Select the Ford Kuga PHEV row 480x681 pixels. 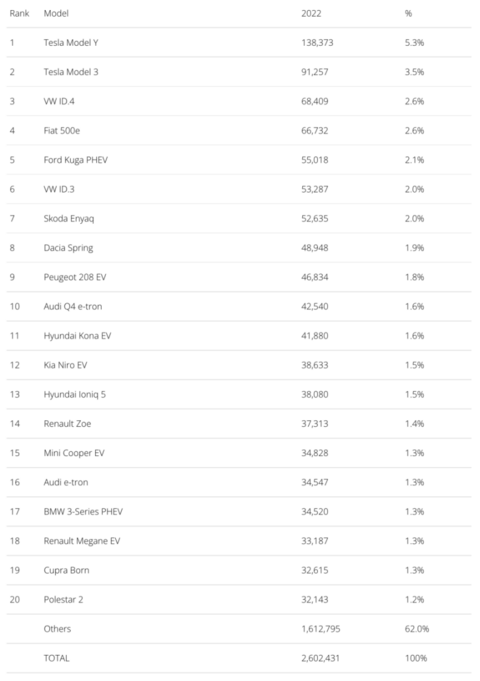[x=239, y=160]
